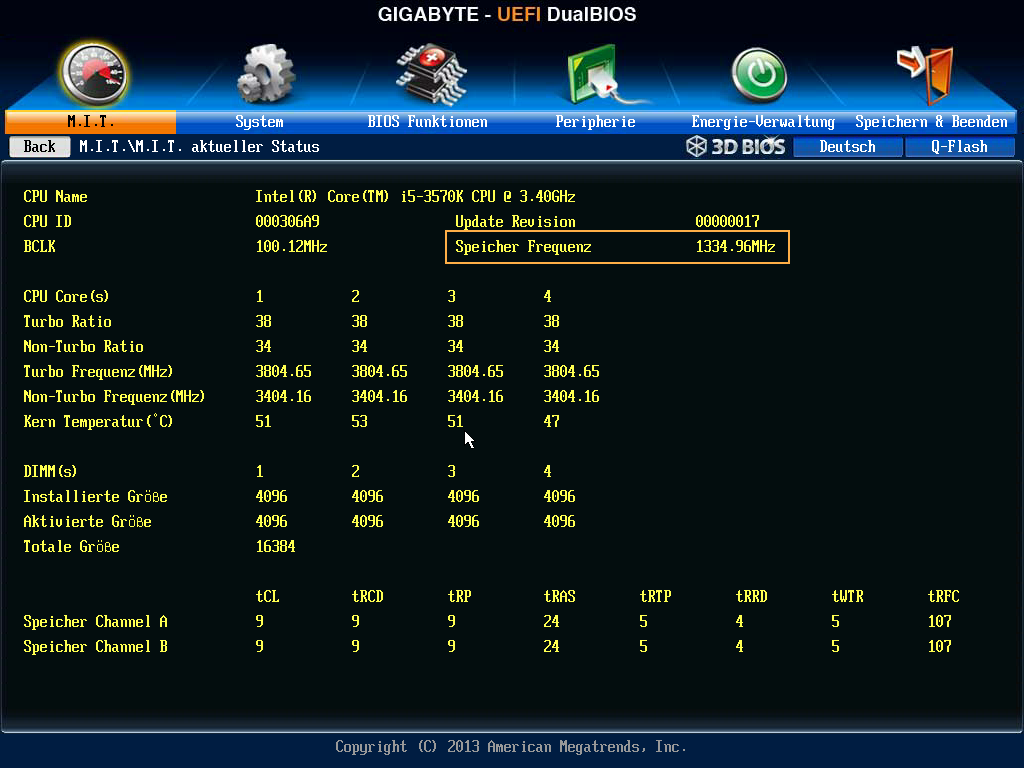Screen dimensions: 1024x768
Task: Click the Back button
Action: (40, 146)
